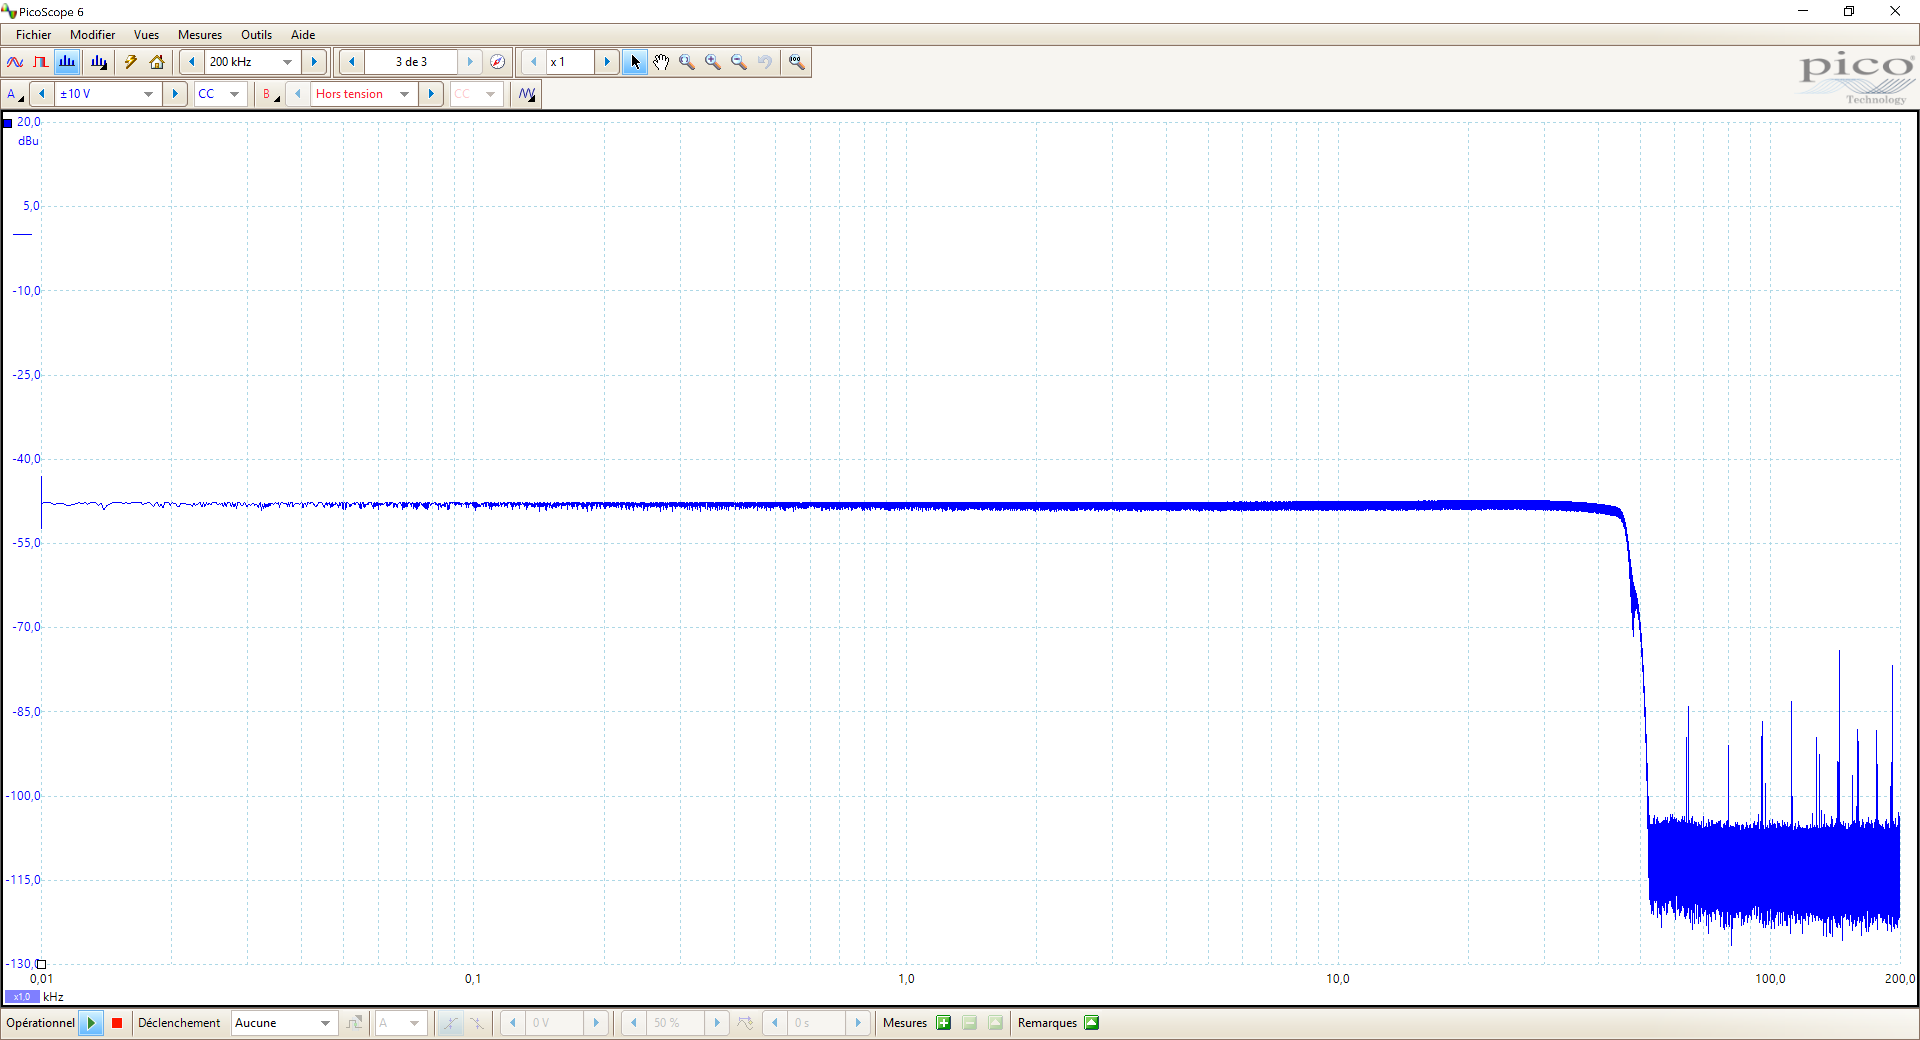Click the '3 de 3' buffer field
This screenshot has height=1040, width=1920.
click(x=411, y=62)
